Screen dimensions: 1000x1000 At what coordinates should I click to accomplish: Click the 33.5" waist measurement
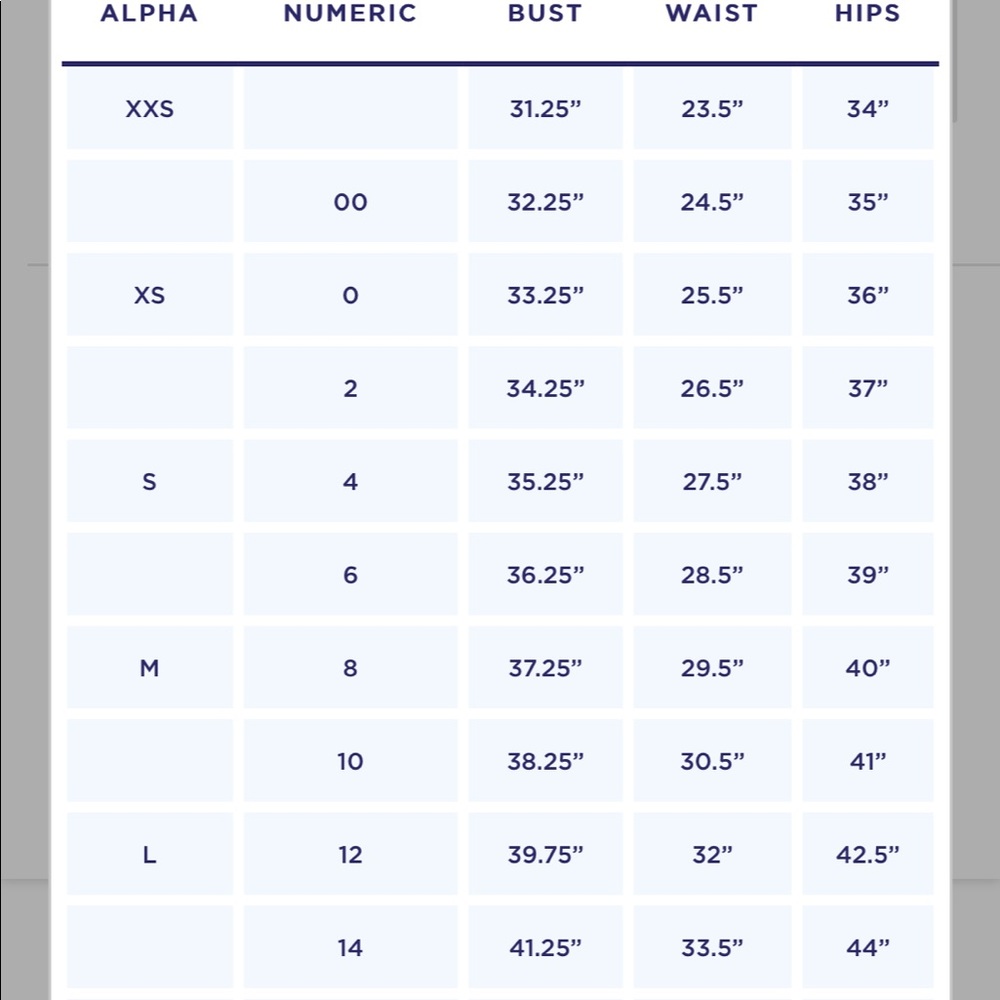tap(712, 946)
